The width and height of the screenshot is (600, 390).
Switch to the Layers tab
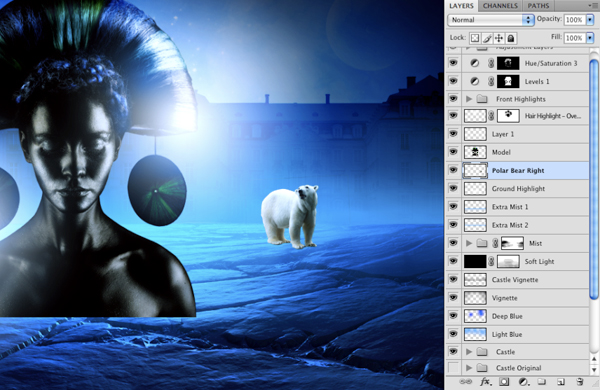tap(461, 6)
